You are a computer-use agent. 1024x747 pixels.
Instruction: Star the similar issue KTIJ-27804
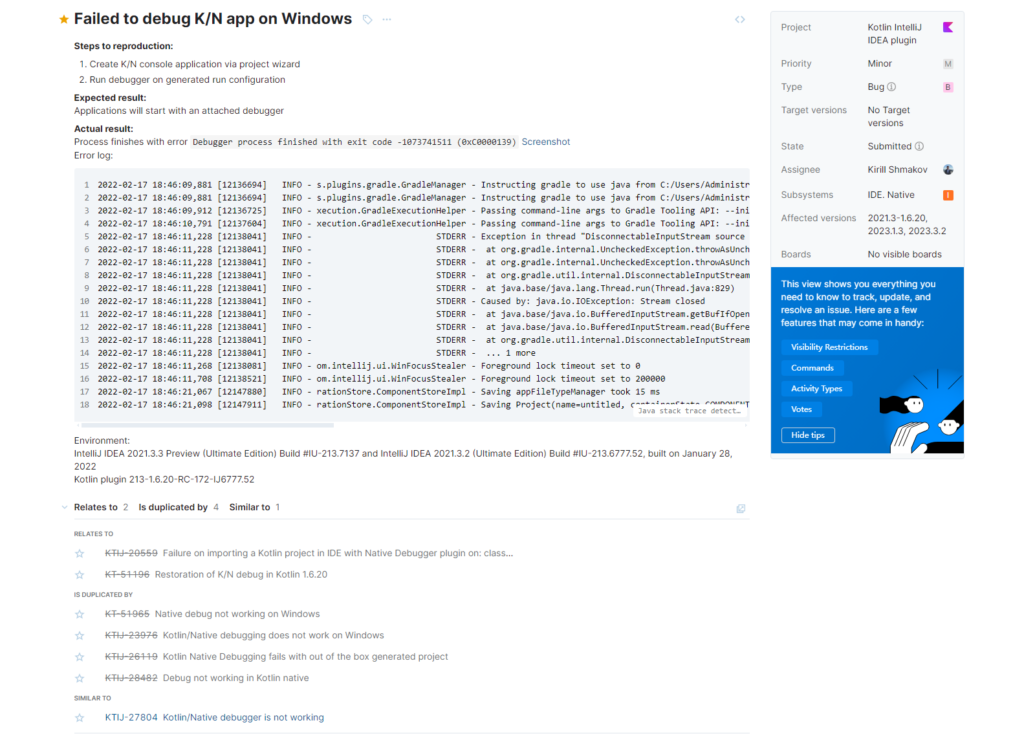coord(80,717)
